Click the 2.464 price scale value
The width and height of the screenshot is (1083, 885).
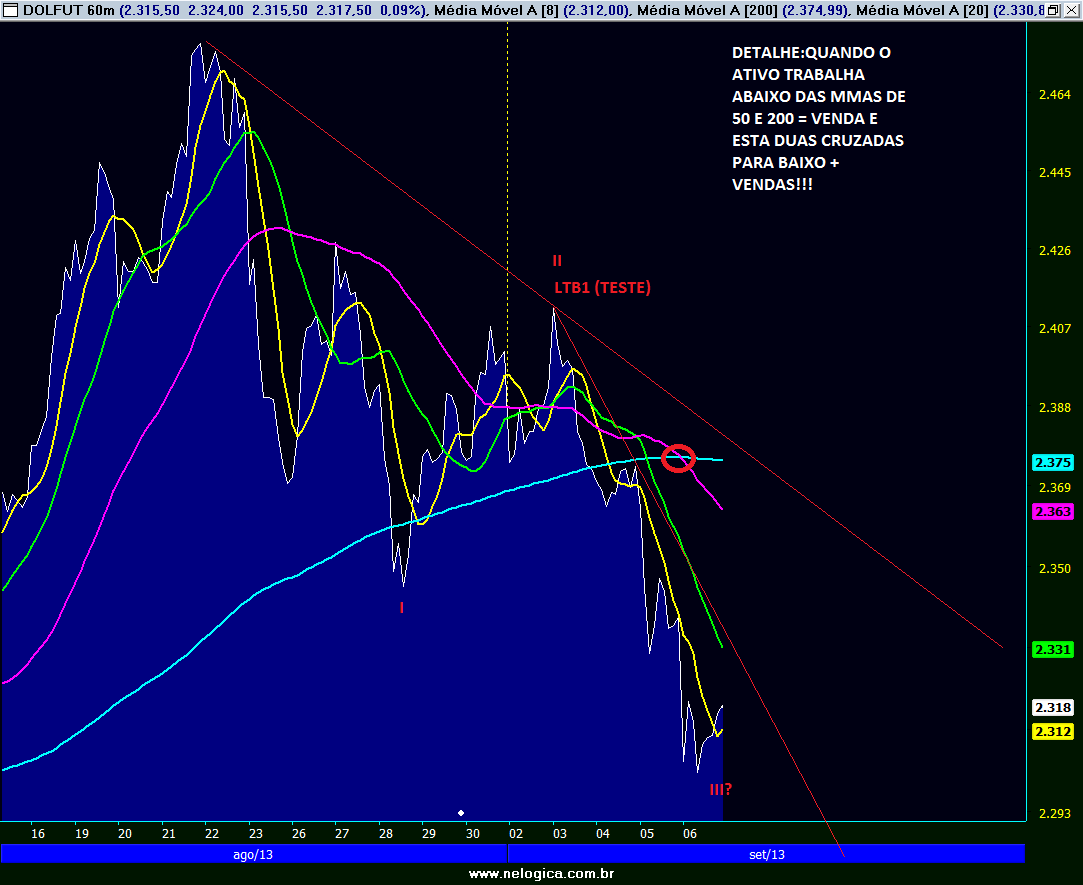[1055, 95]
